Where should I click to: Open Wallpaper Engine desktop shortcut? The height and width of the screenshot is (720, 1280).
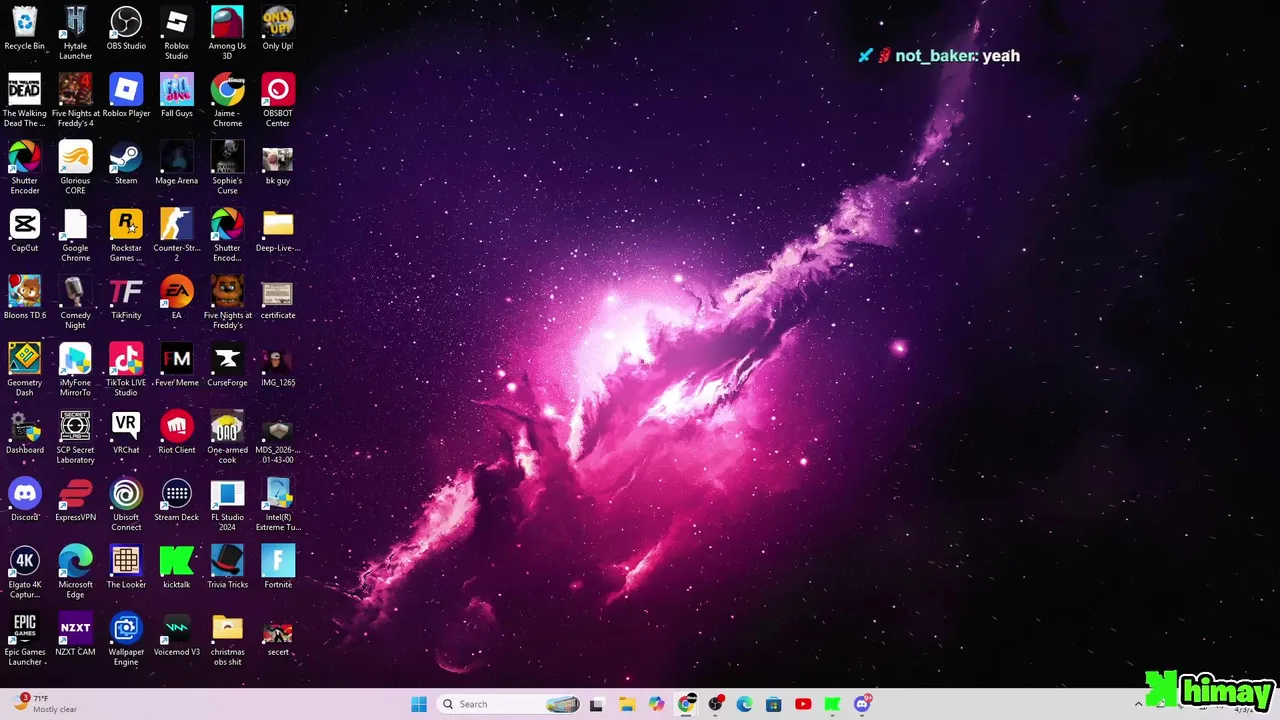[x=126, y=637]
